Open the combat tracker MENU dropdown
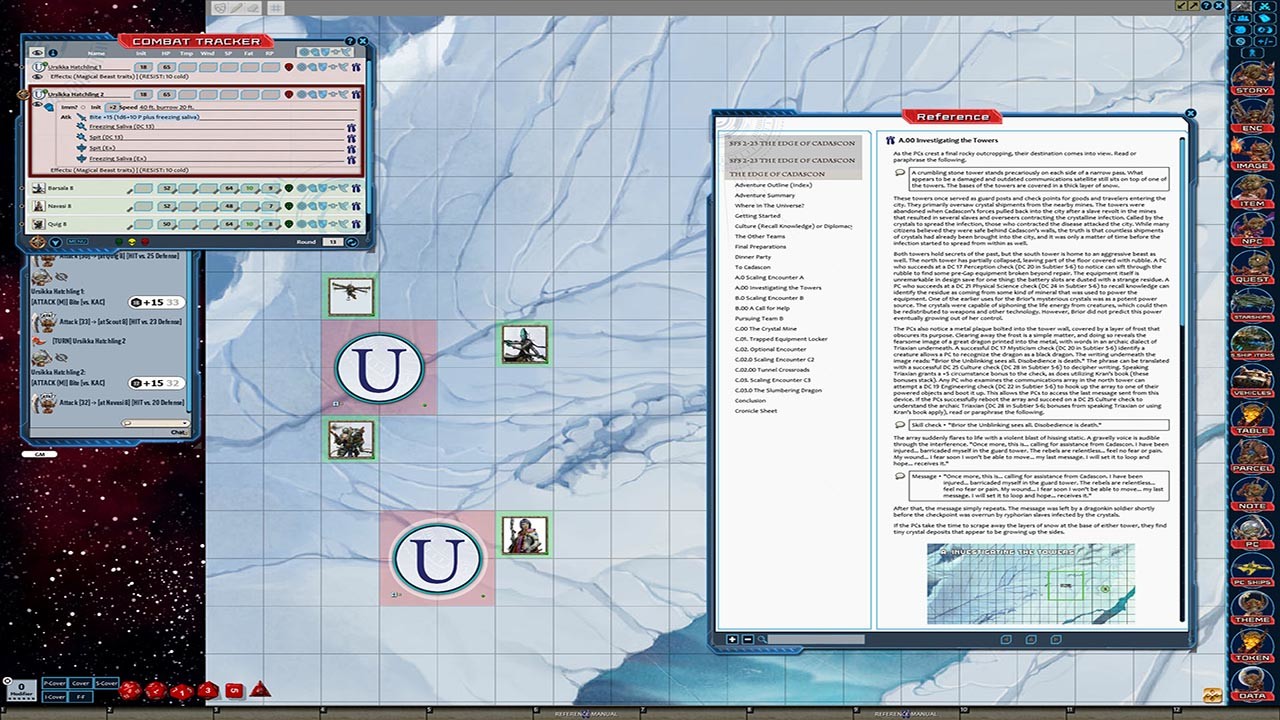Screen dimensions: 1280x720 pyautogui.click(x=78, y=241)
